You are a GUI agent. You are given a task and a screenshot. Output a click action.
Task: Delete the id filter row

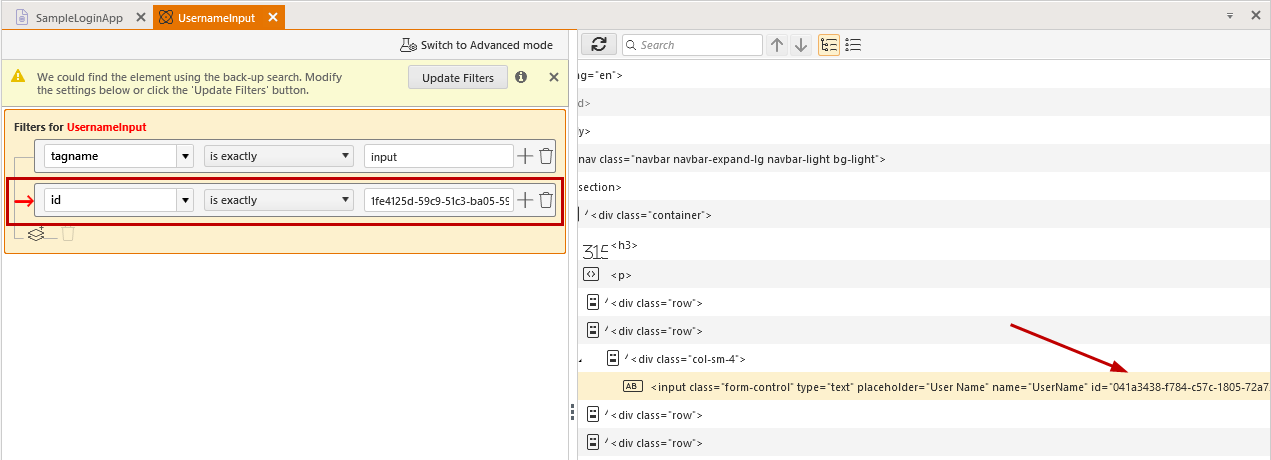point(546,200)
